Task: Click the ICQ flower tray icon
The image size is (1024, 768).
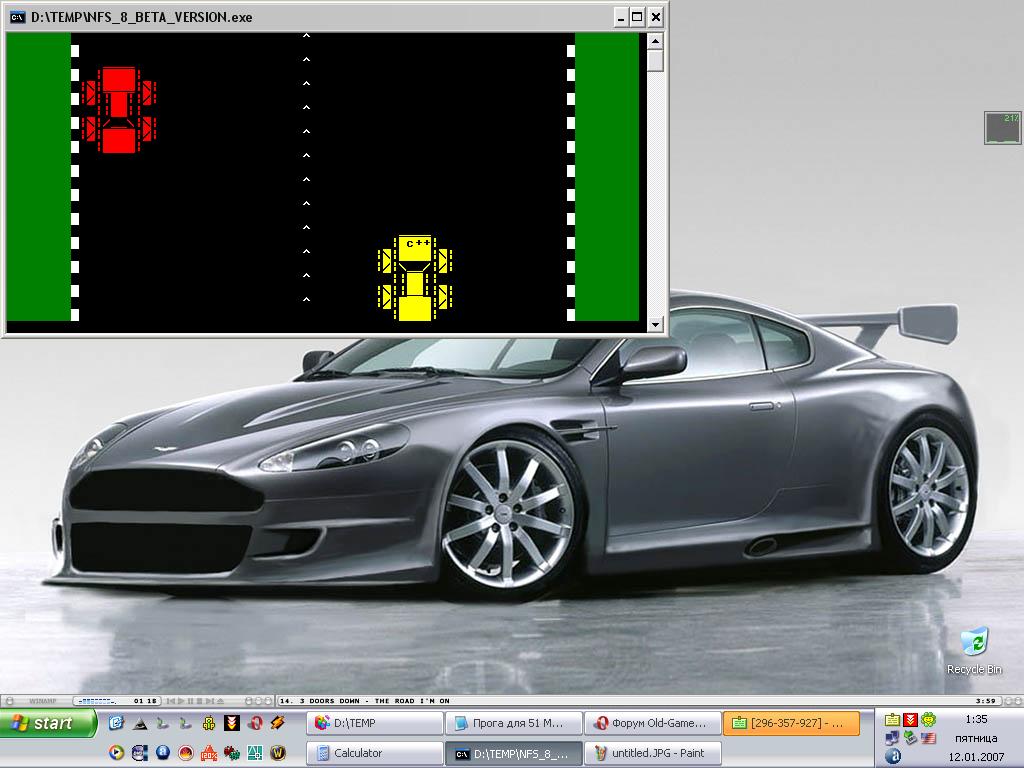Action: (929, 719)
